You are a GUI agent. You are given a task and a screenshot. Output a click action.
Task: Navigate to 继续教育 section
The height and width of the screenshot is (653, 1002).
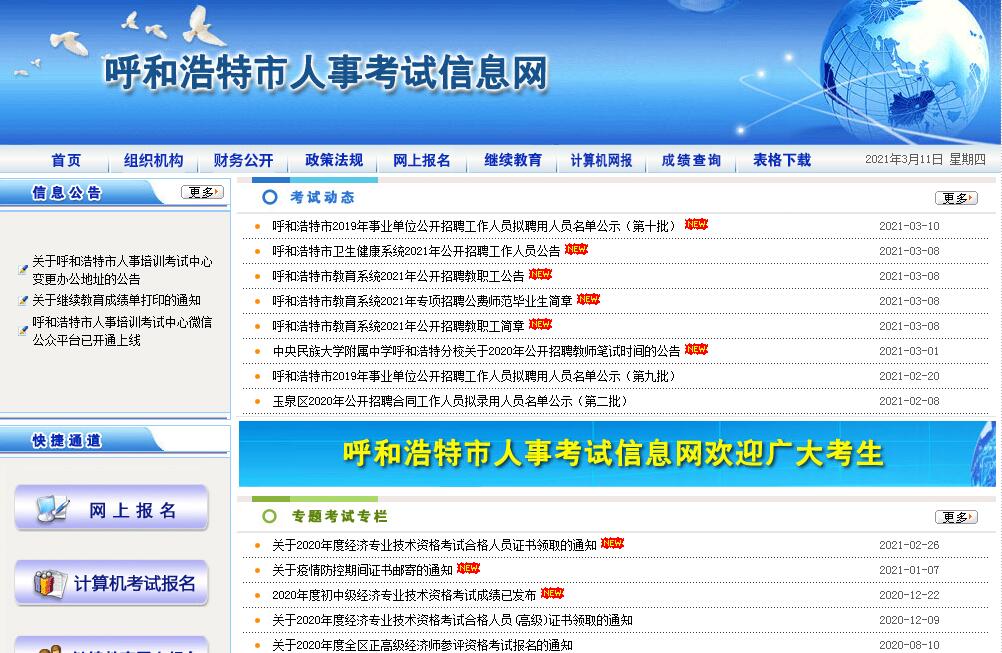coord(513,160)
